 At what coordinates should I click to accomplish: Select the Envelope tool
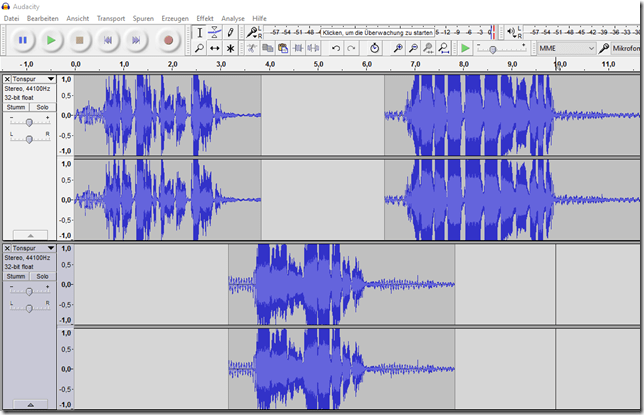pyautogui.click(x=215, y=33)
